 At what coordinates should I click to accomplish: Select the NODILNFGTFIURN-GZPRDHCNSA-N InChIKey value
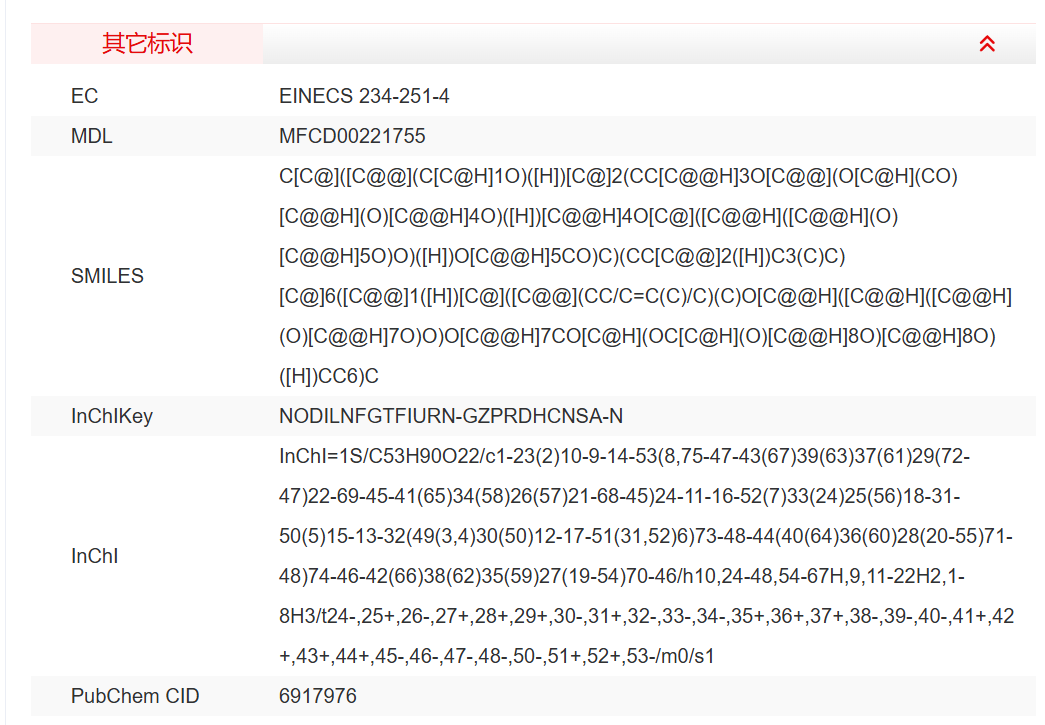tap(451, 416)
